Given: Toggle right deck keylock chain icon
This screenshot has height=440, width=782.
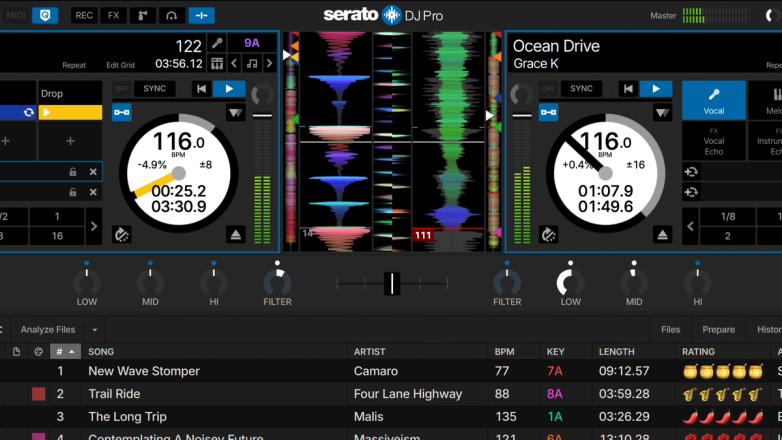Looking at the screenshot, I should point(549,112).
